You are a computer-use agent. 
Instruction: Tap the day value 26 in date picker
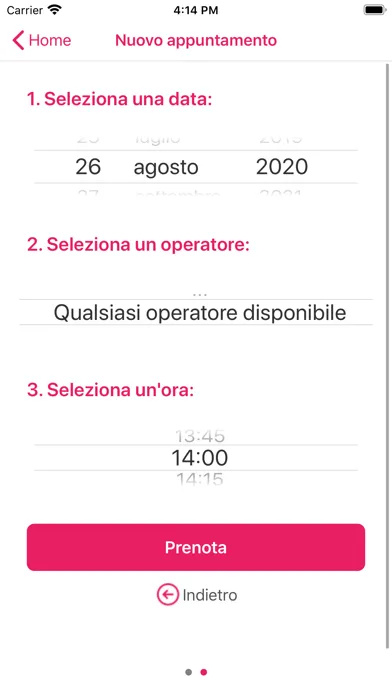click(88, 167)
